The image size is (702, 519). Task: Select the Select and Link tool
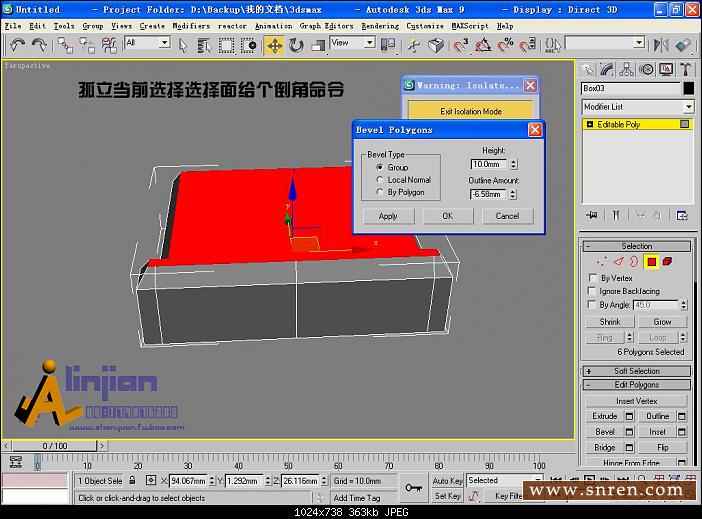(x=65, y=45)
